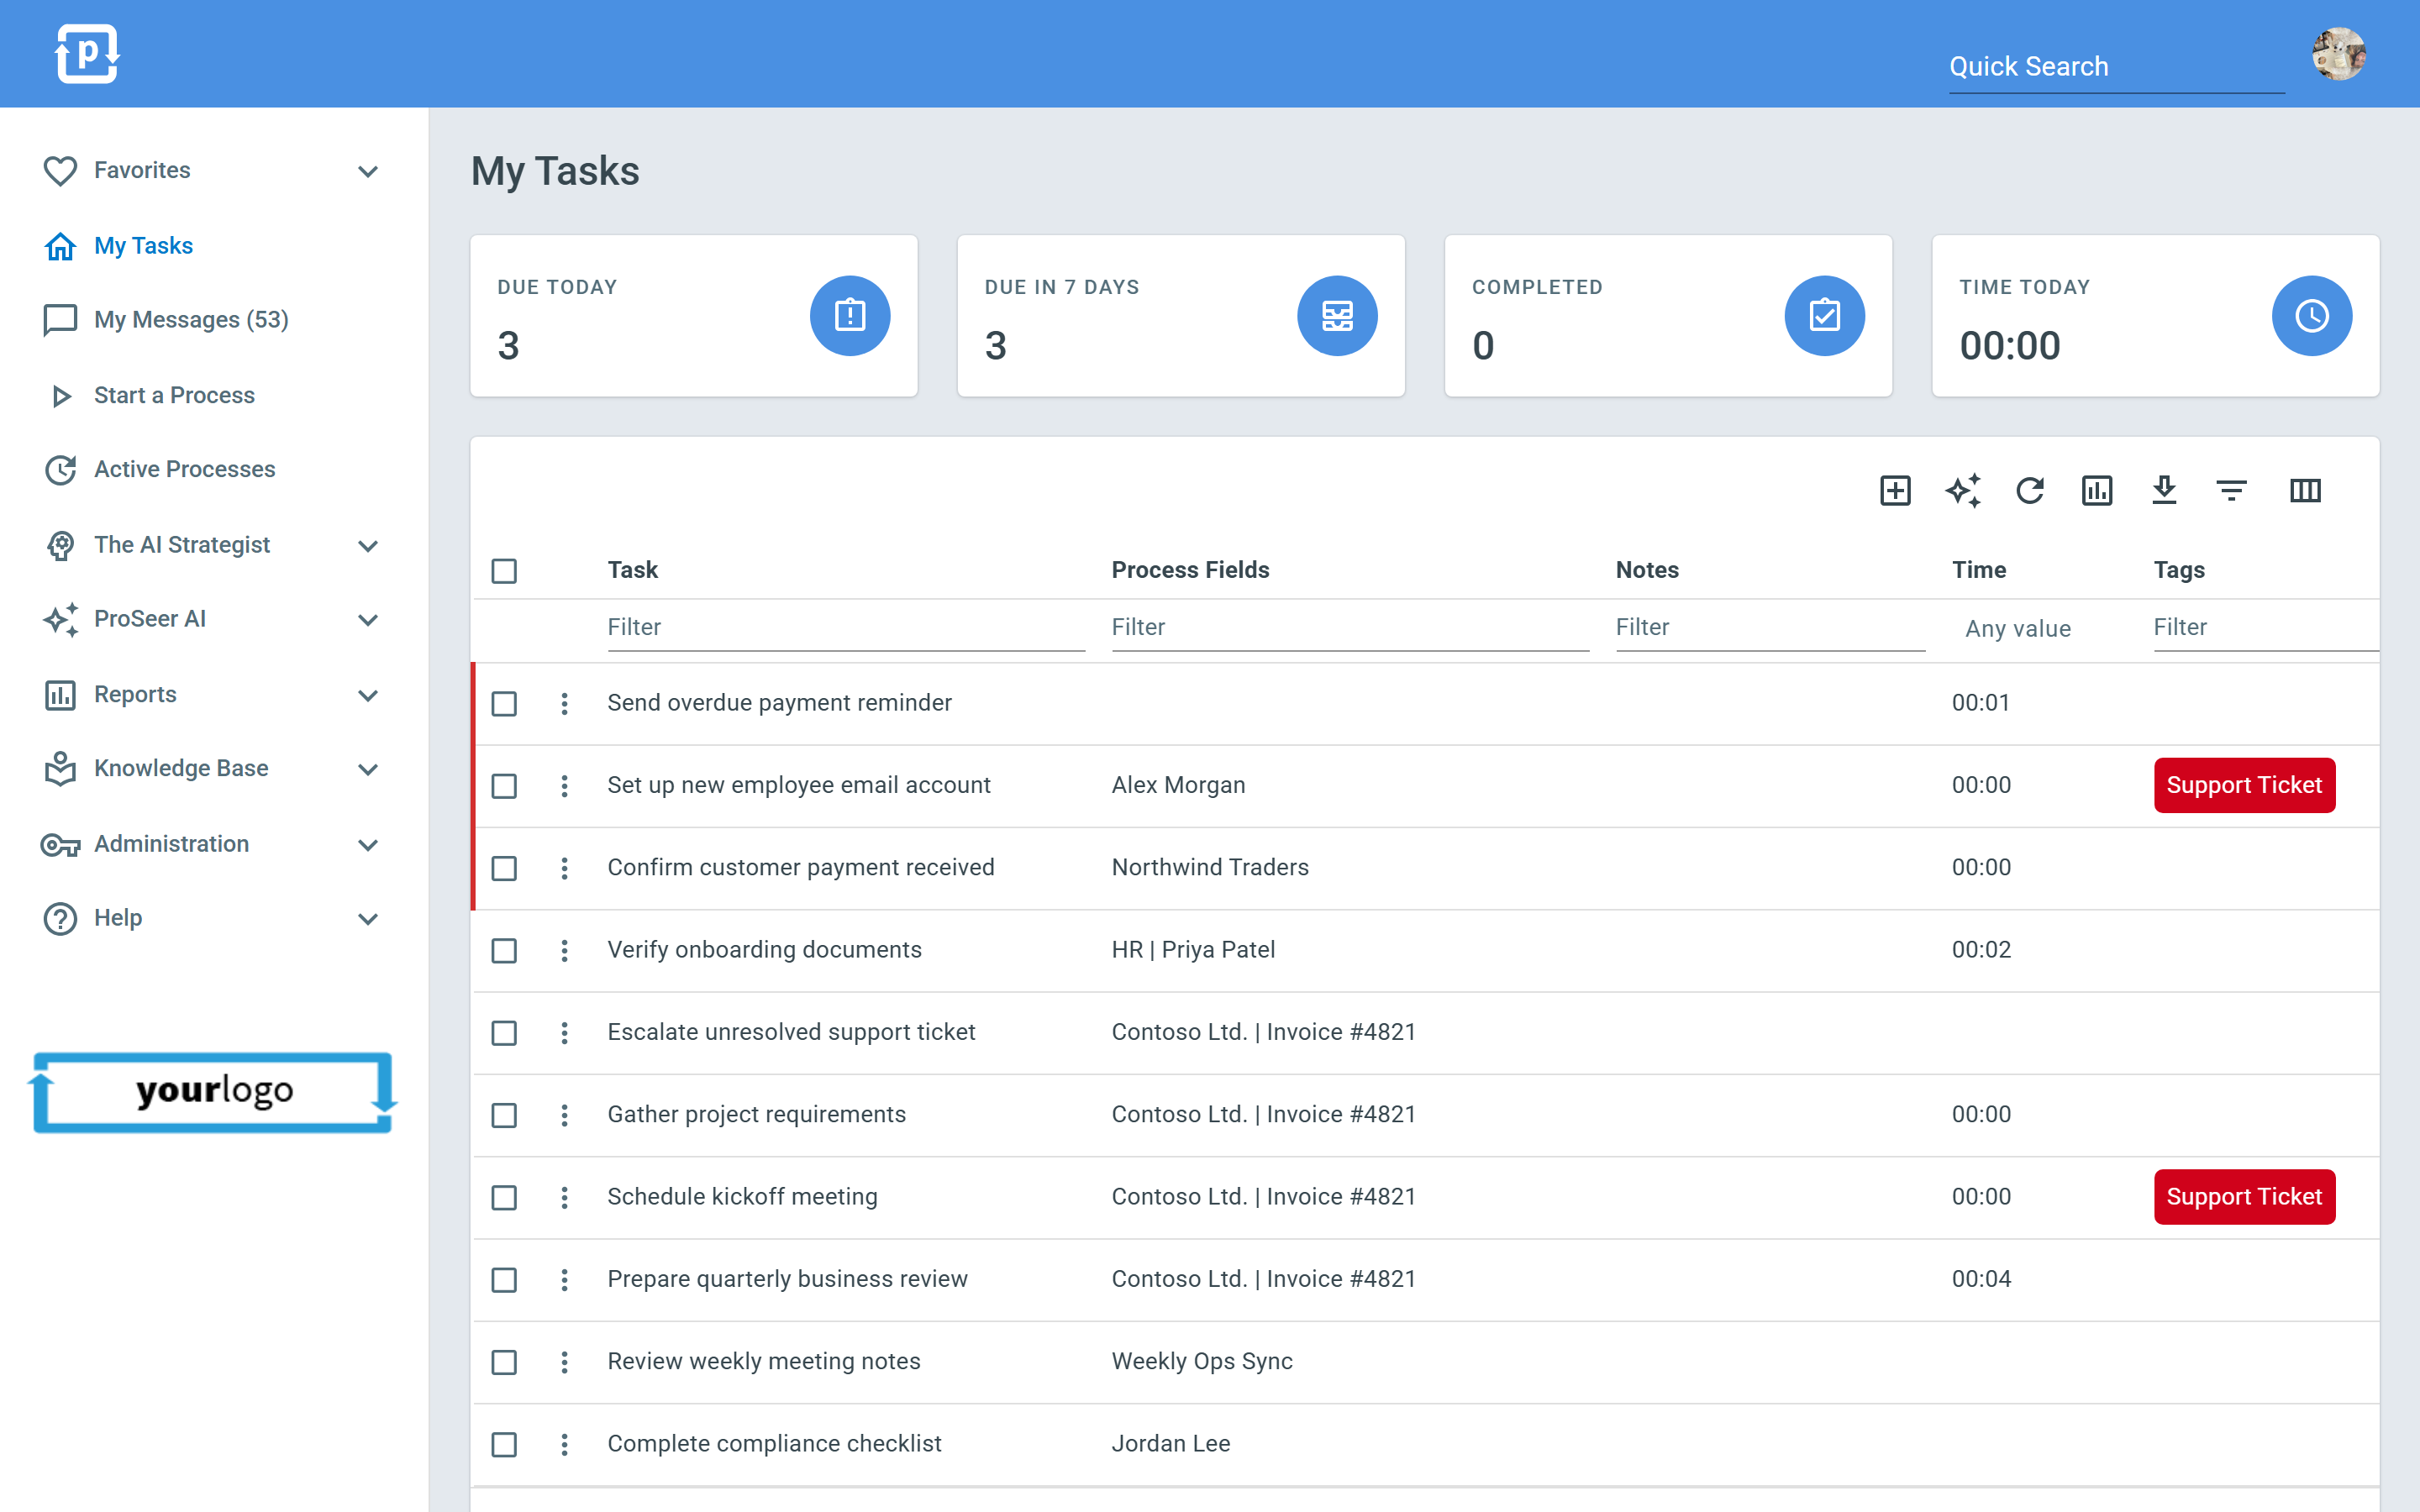Click the AI sparkle toolbar icon

coord(1963,490)
